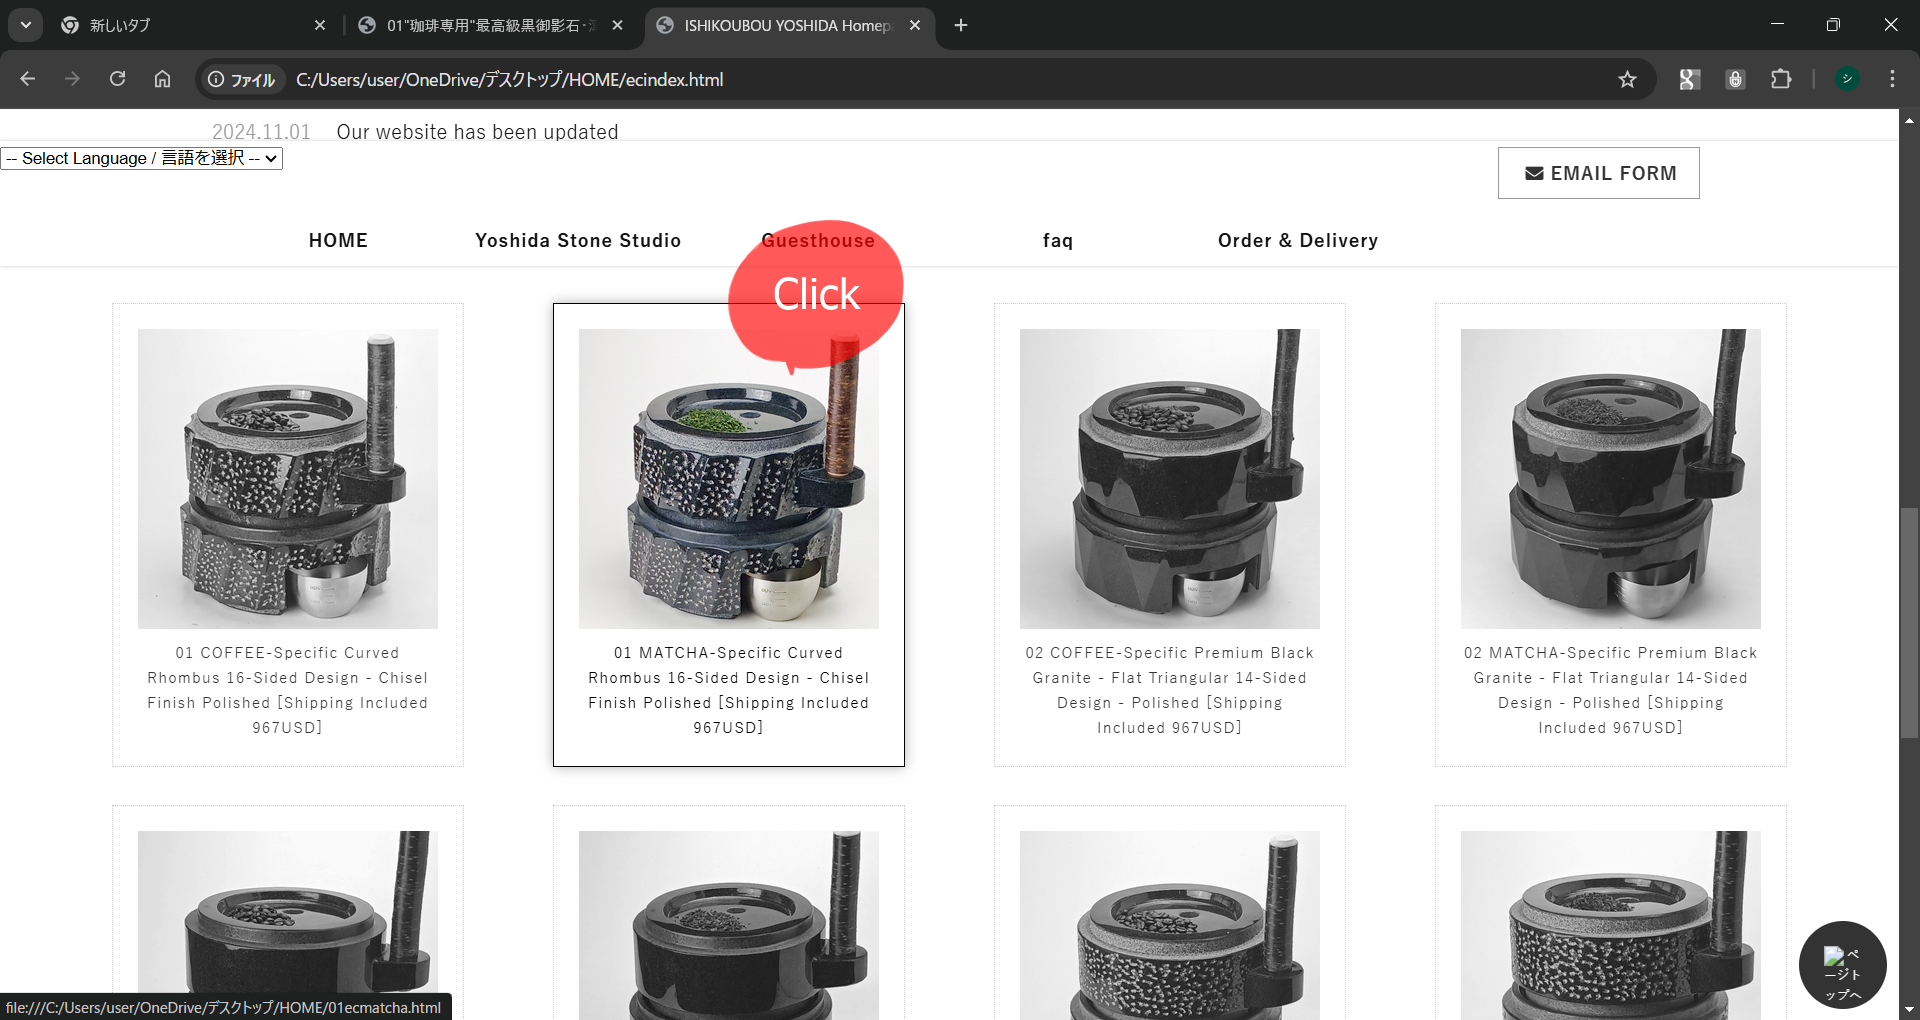Open the 01 MATCHA-Specific Curved Rhombus title link
Viewport: 1920px width, 1020px height.
pos(729,690)
